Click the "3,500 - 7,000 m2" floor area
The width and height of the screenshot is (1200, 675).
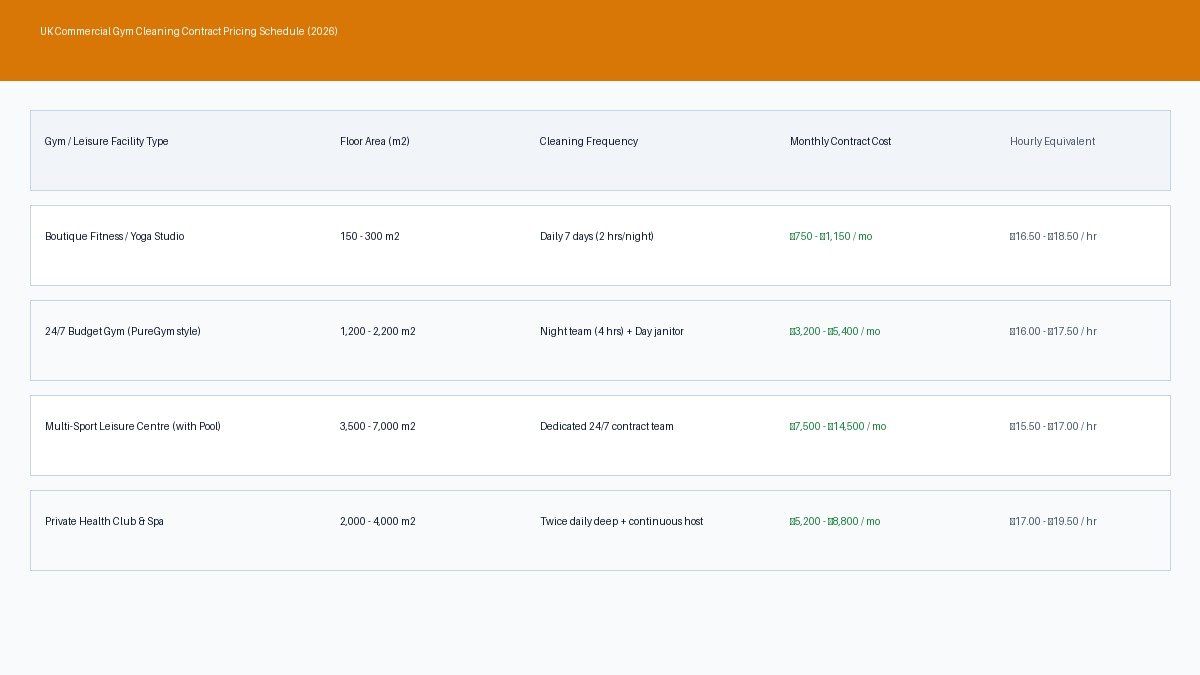(x=378, y=426)
